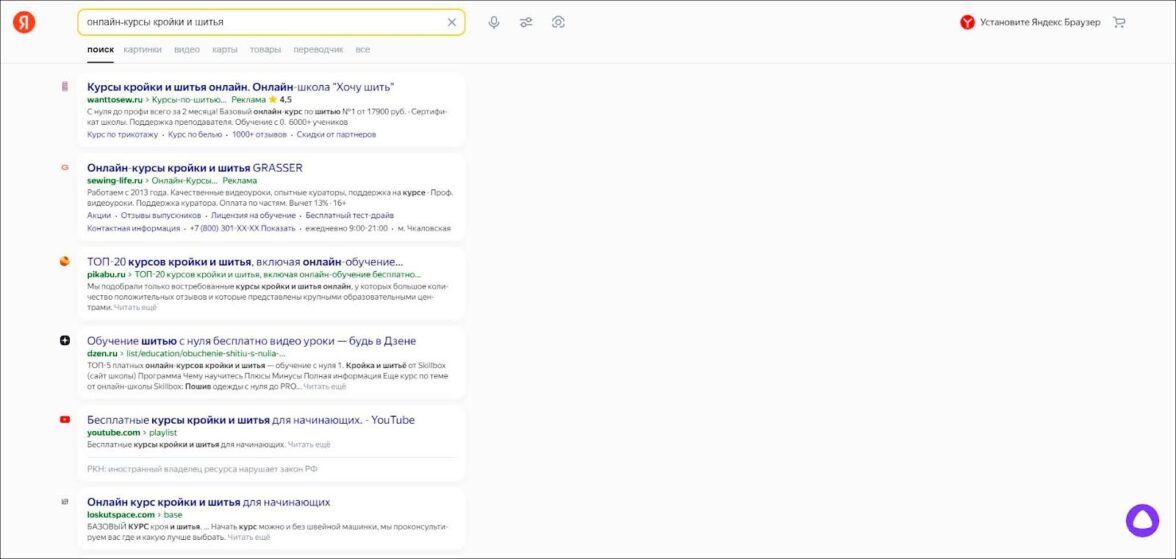Open the «переводчик» tab
1176x559 pixels.
click(x=319, y=50)
